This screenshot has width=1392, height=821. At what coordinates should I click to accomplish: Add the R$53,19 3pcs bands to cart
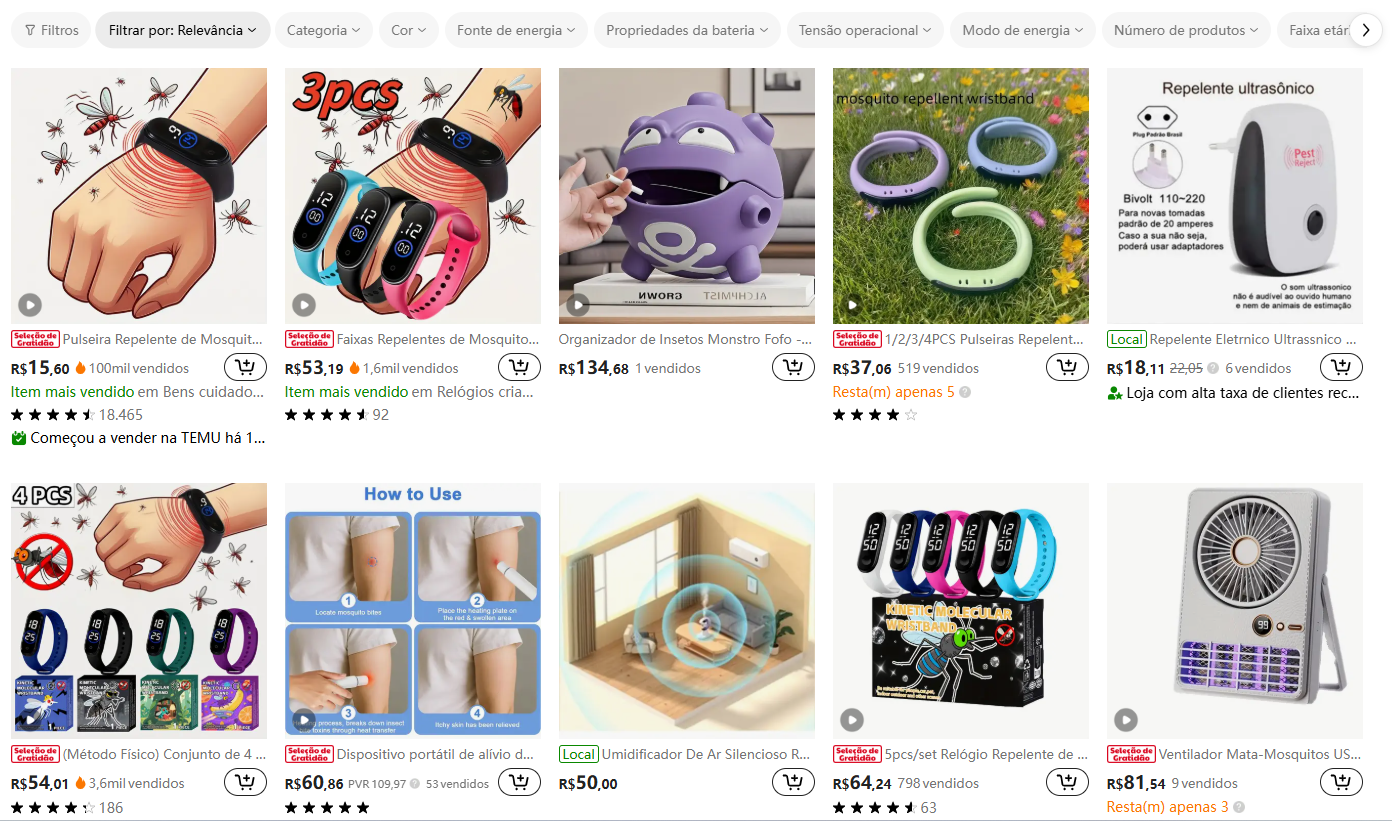519,367
